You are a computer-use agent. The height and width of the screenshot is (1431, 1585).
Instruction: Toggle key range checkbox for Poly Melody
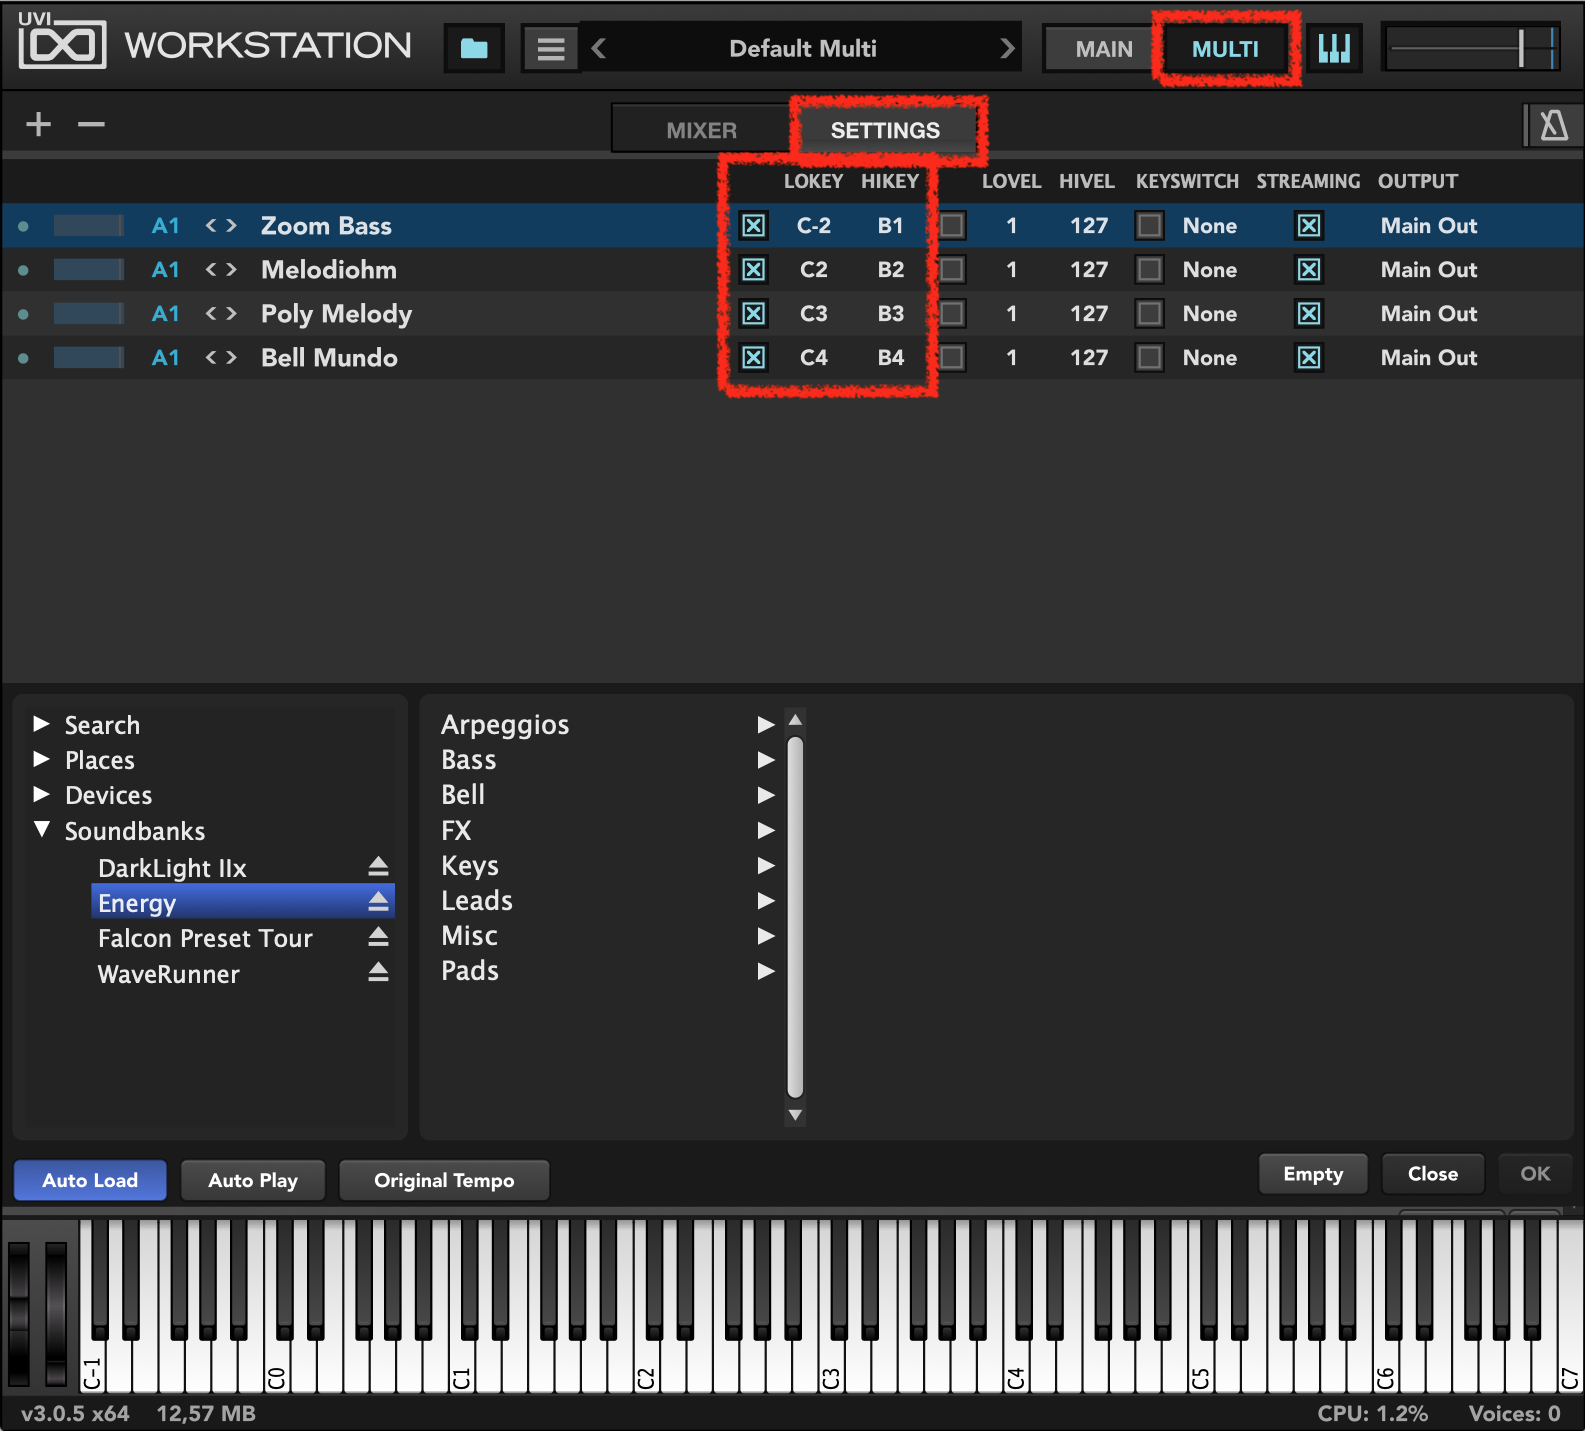coord(753,314)
